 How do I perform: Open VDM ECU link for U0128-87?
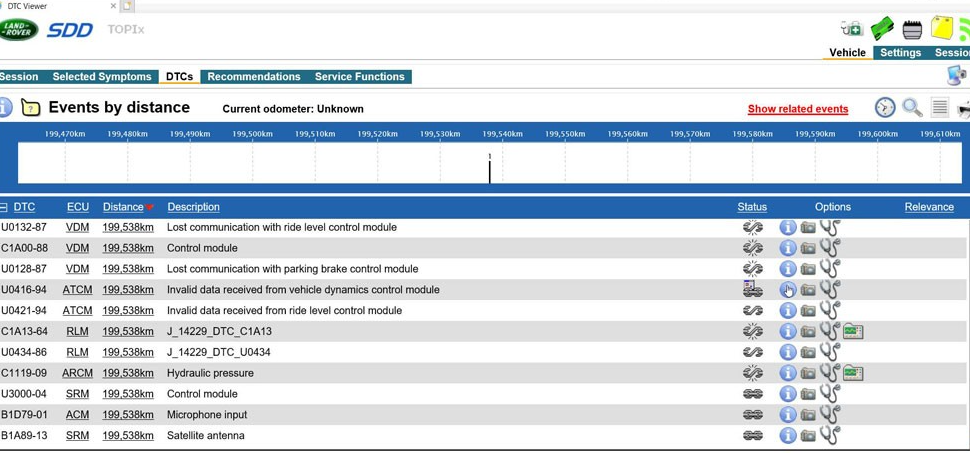[77, 269]
